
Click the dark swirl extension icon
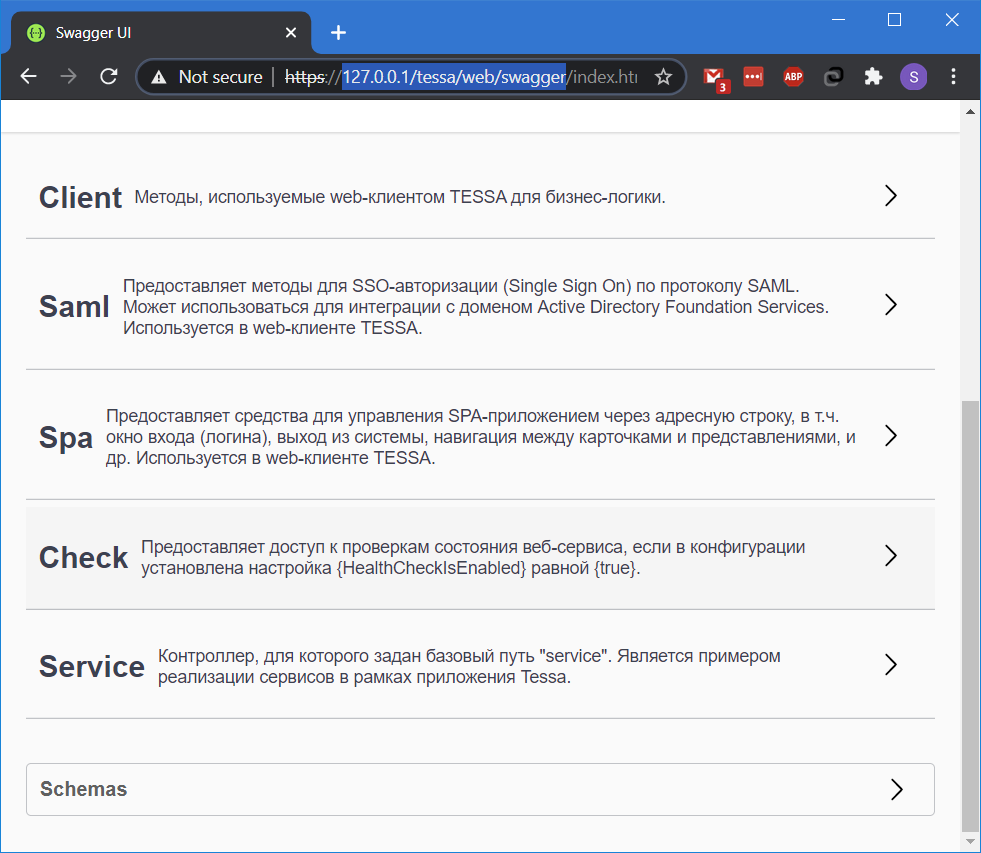[833, 76]
